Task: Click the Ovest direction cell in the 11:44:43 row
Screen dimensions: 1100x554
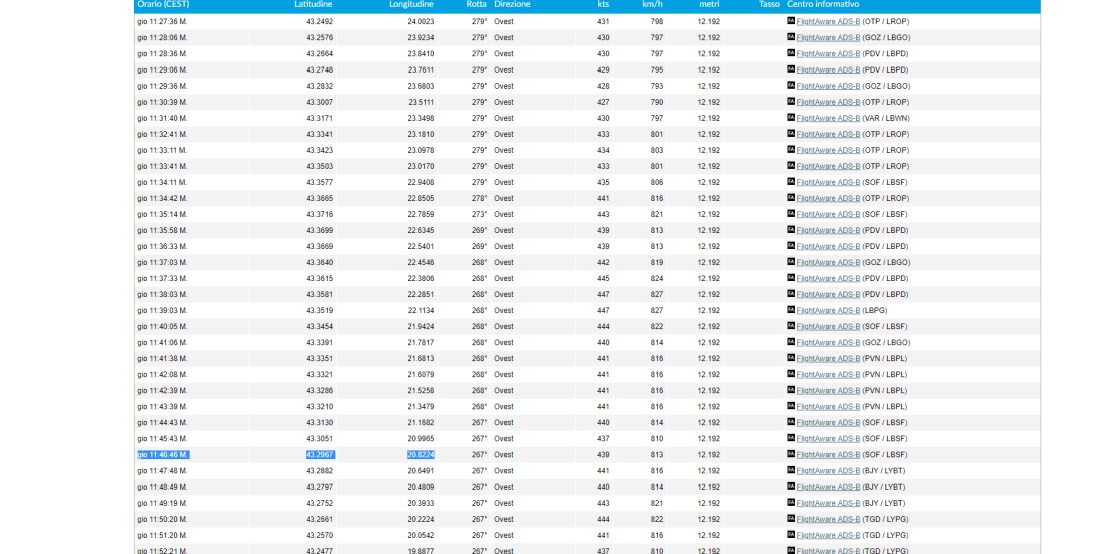Action: pyautogui.click(x=504, y=423)
